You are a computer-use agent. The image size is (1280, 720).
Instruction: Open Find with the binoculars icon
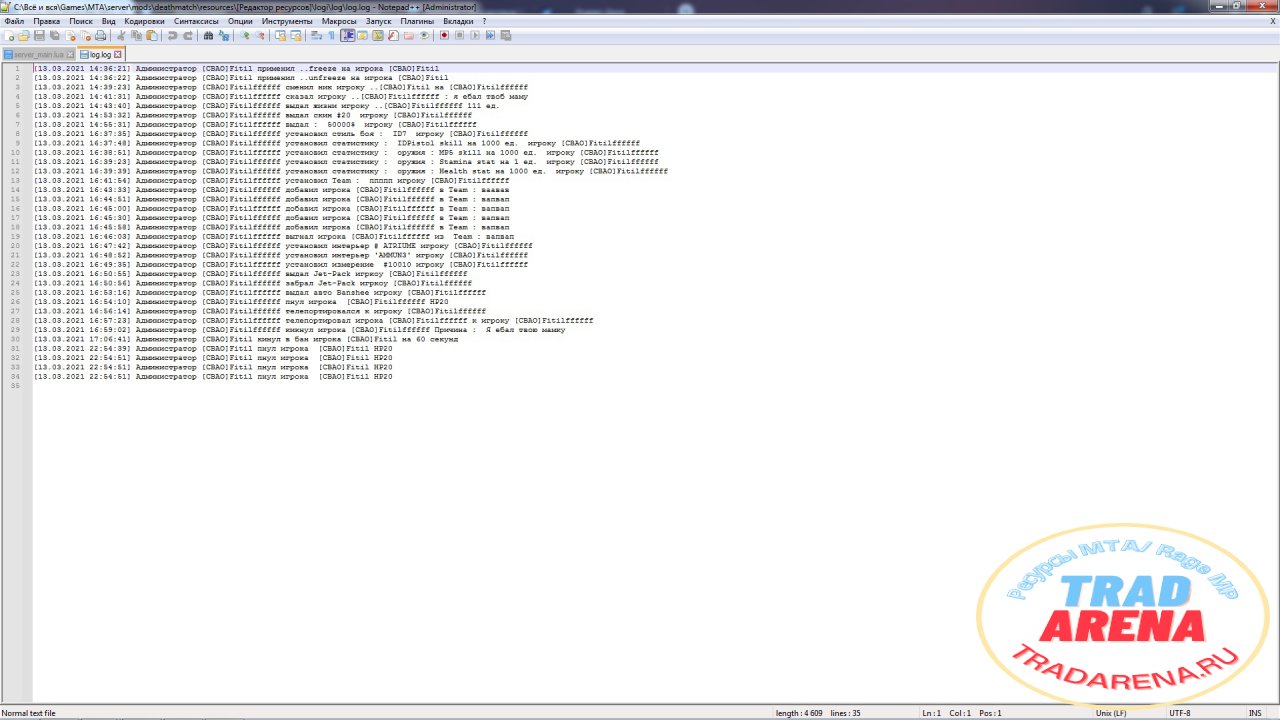[208, 35]
